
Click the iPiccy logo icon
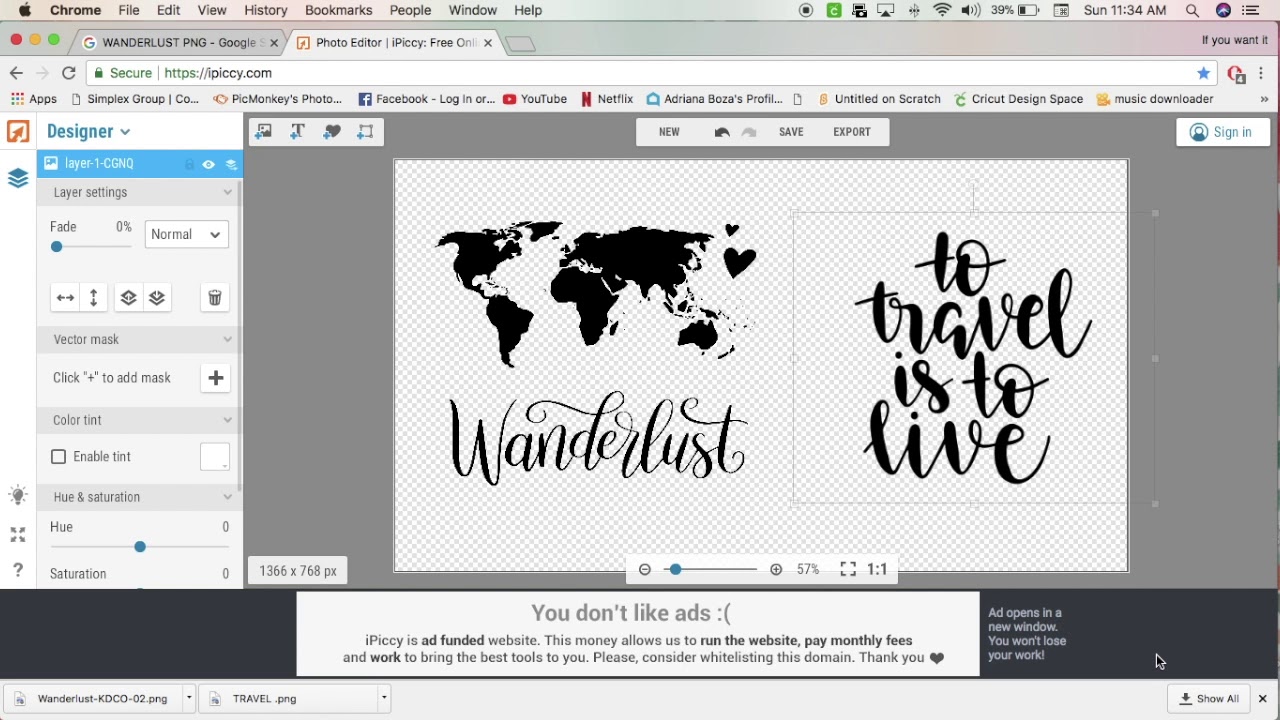[x=18, y=132]
